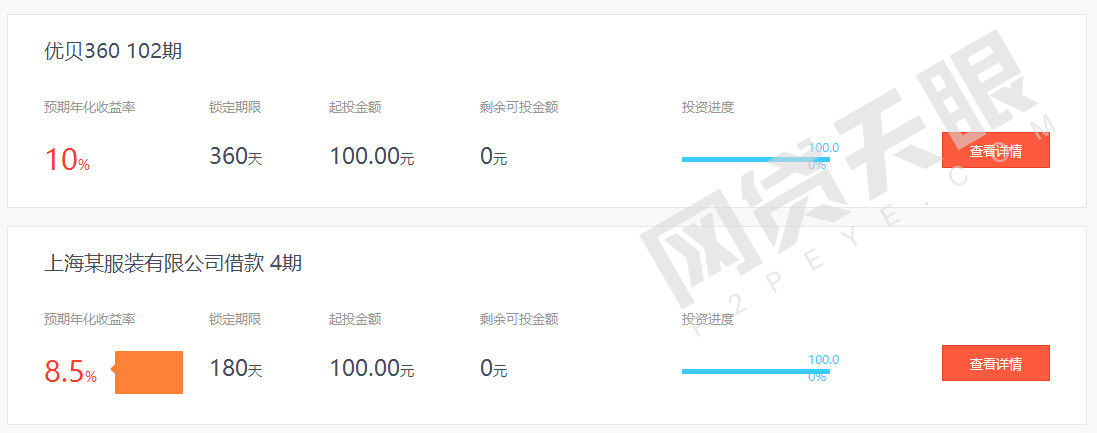Click 100.00元 minimum amount in second card

371,369
